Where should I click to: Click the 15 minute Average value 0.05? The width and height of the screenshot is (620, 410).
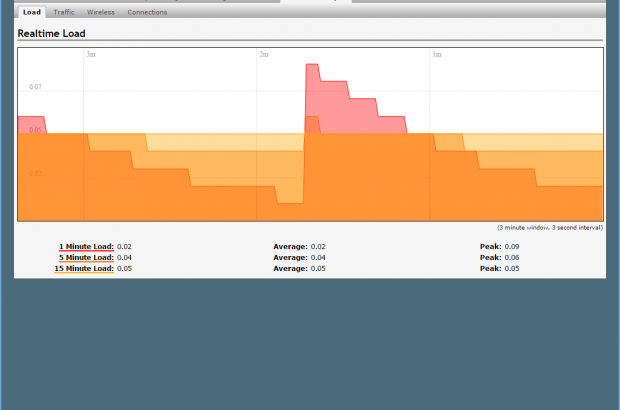point(318,269)
